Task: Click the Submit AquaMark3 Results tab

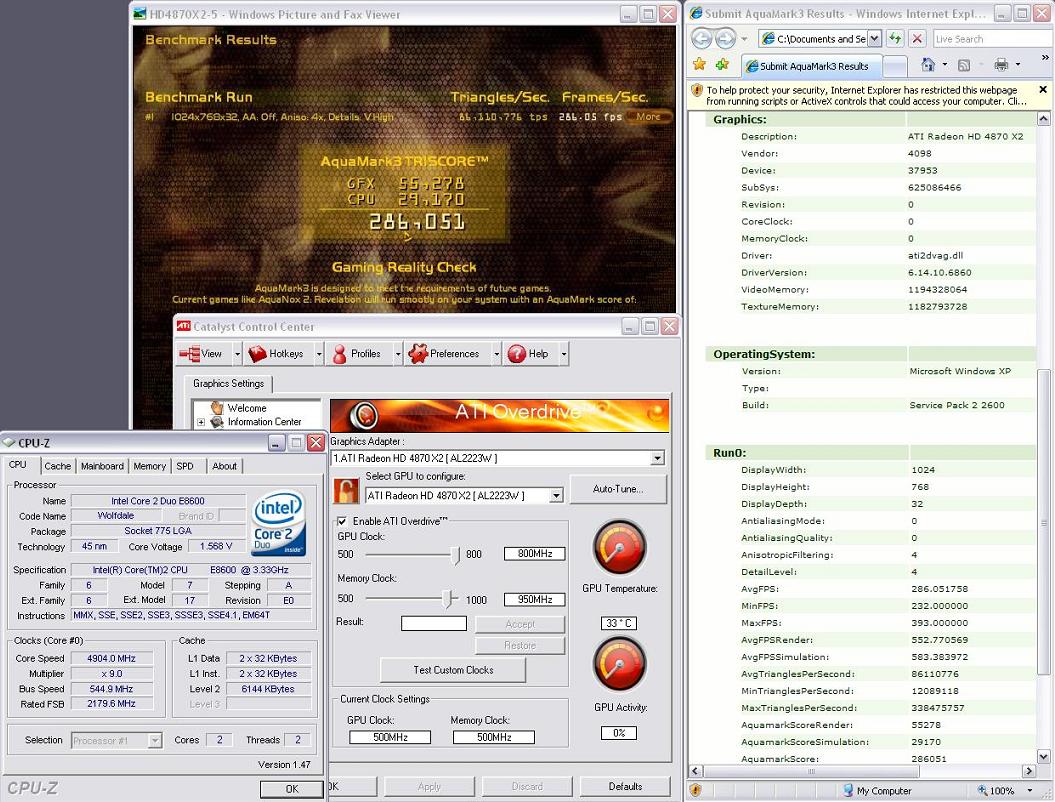Action: tap(809, 66)
